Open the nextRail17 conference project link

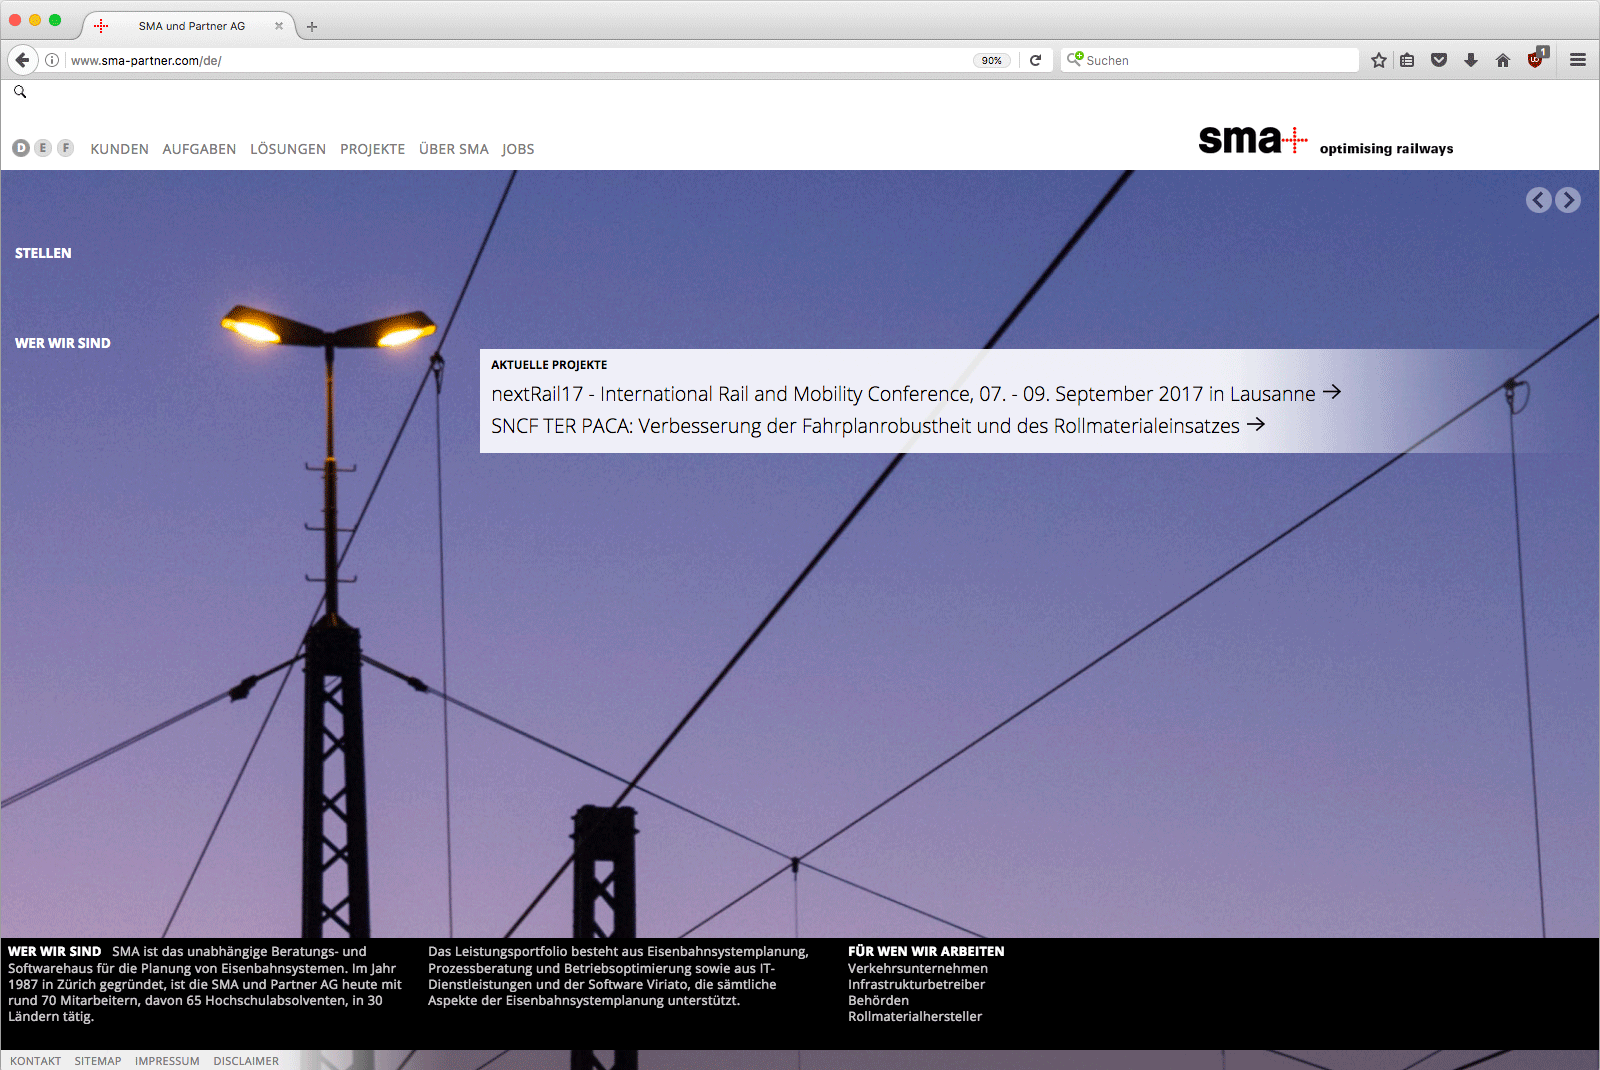click(915, 394)
